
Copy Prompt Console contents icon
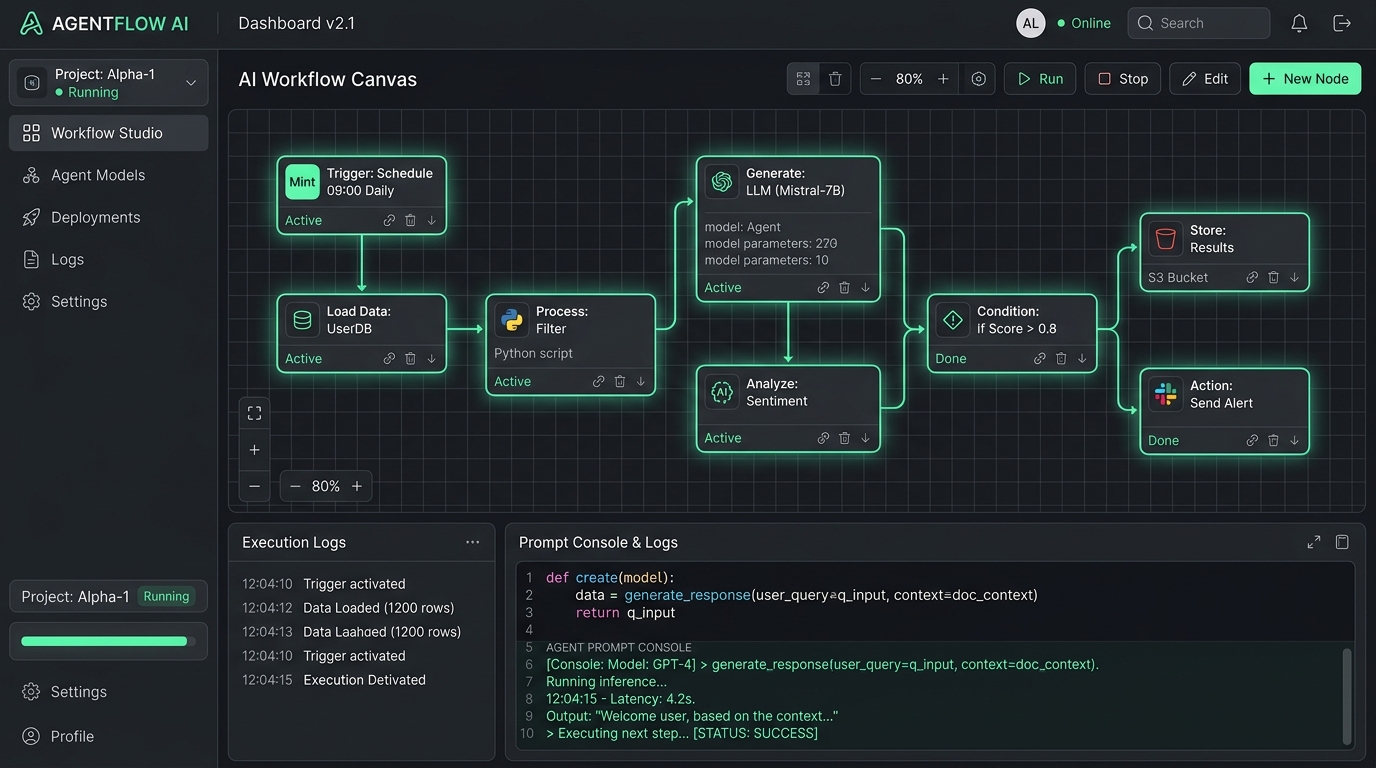point(1342,542)
